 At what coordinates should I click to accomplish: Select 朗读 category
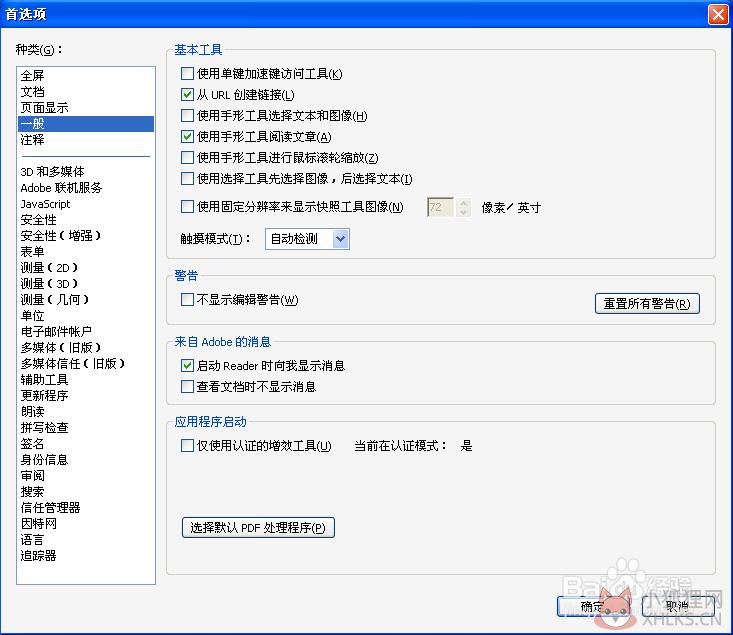tap(86, 411)
